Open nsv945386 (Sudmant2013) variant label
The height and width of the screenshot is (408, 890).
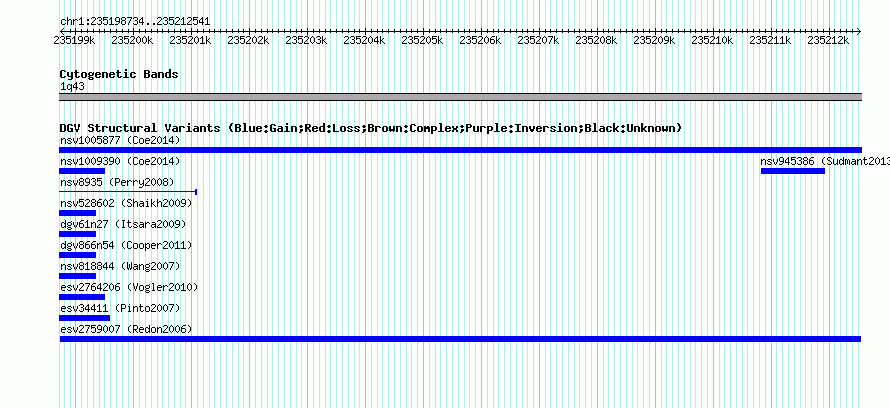[825, 162]
